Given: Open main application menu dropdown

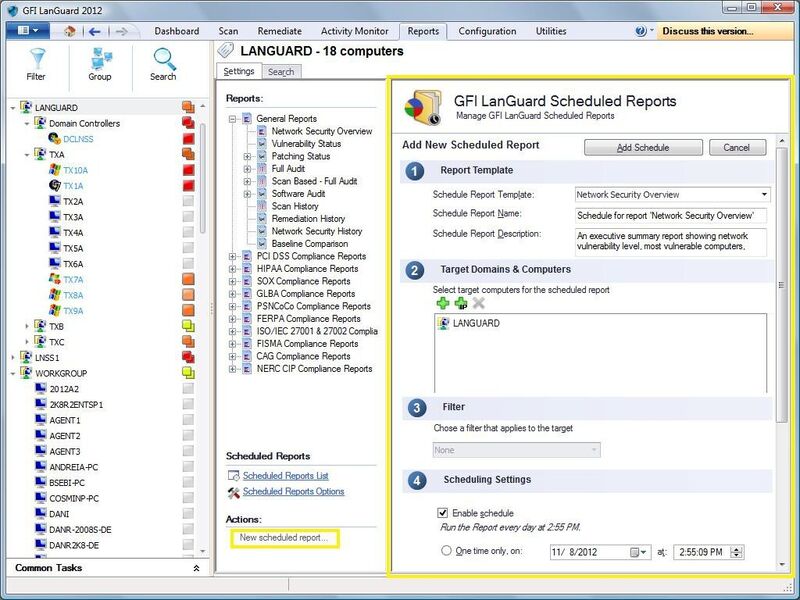Looking at the screenshot, I should 28,31.
